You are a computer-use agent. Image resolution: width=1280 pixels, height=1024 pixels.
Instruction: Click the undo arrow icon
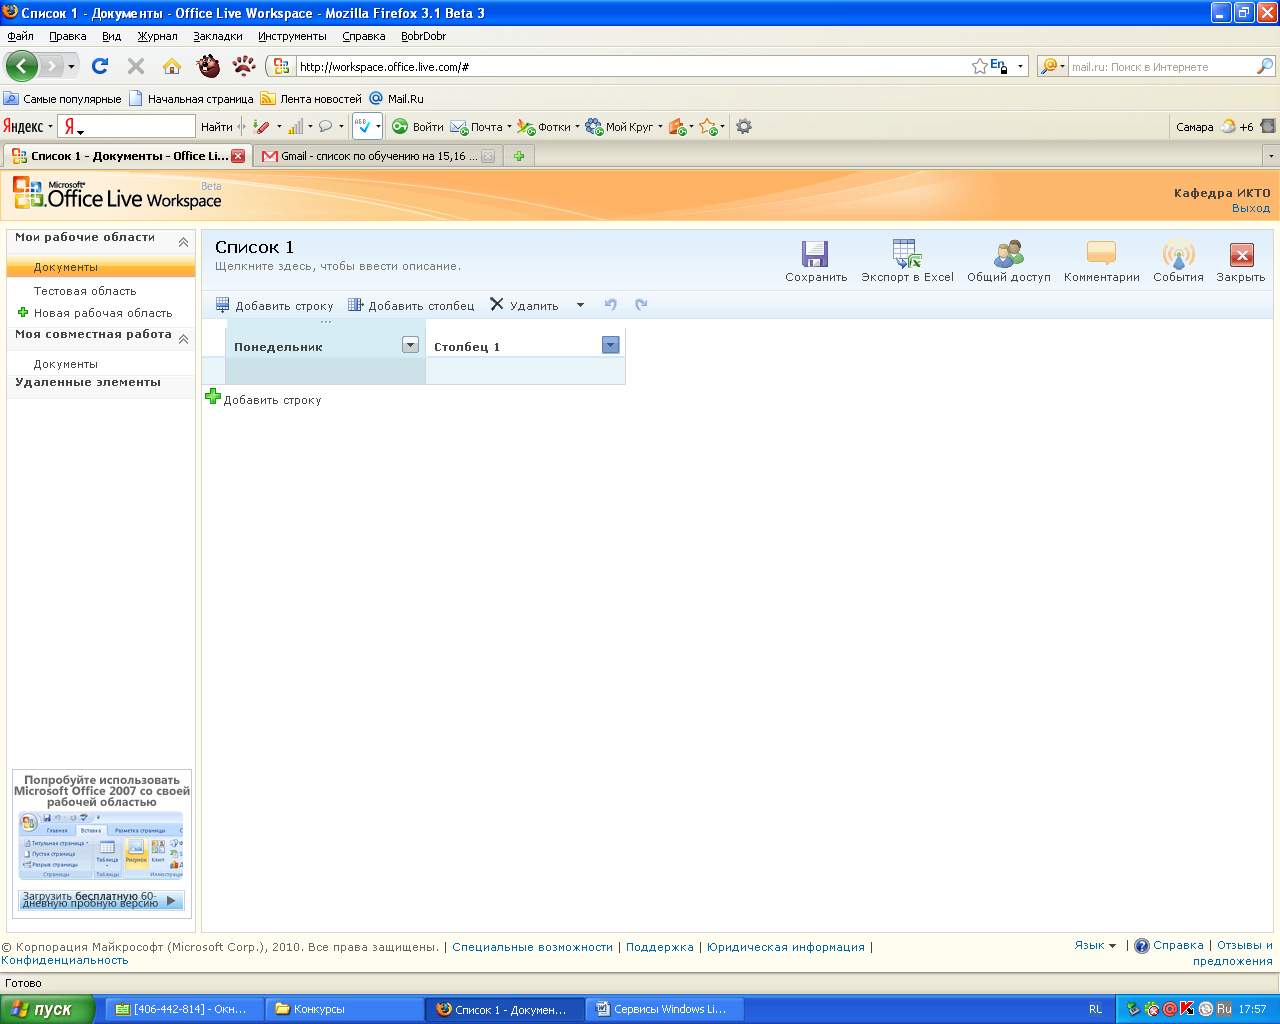pyautogui.click(x=610, y=305)
